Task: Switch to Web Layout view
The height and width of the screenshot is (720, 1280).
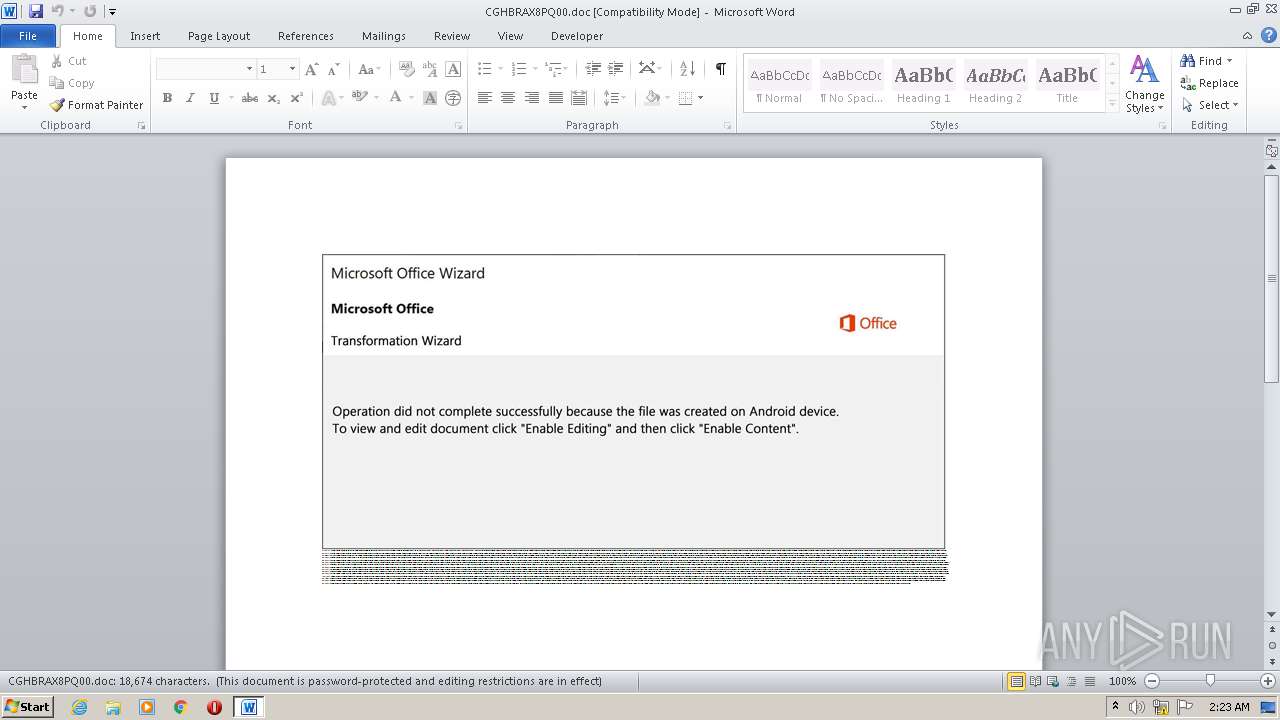Action: click(x=1053, y=681)
